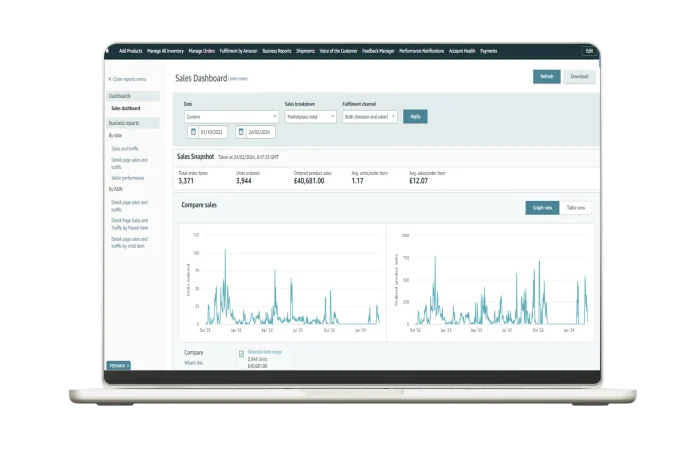
Task: Click the Feedback tab at bottom left
Action: point(118,365)
